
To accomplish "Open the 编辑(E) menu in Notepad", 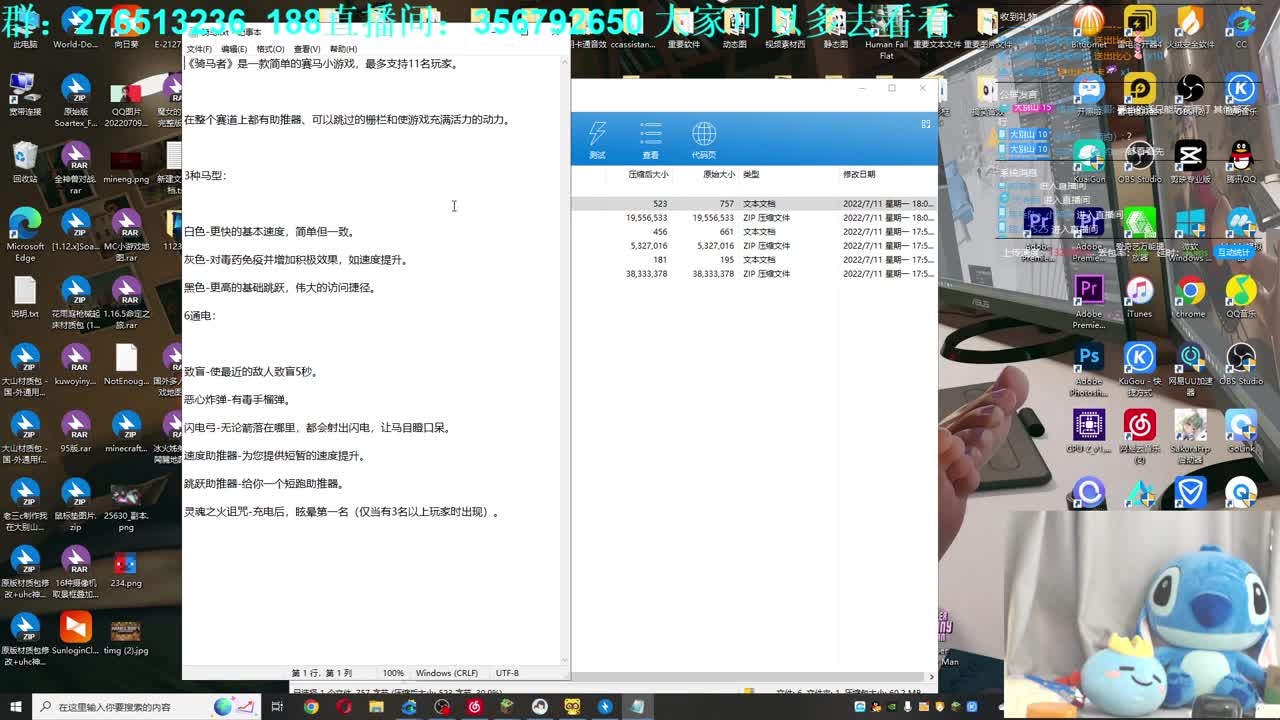I will 232,47.
